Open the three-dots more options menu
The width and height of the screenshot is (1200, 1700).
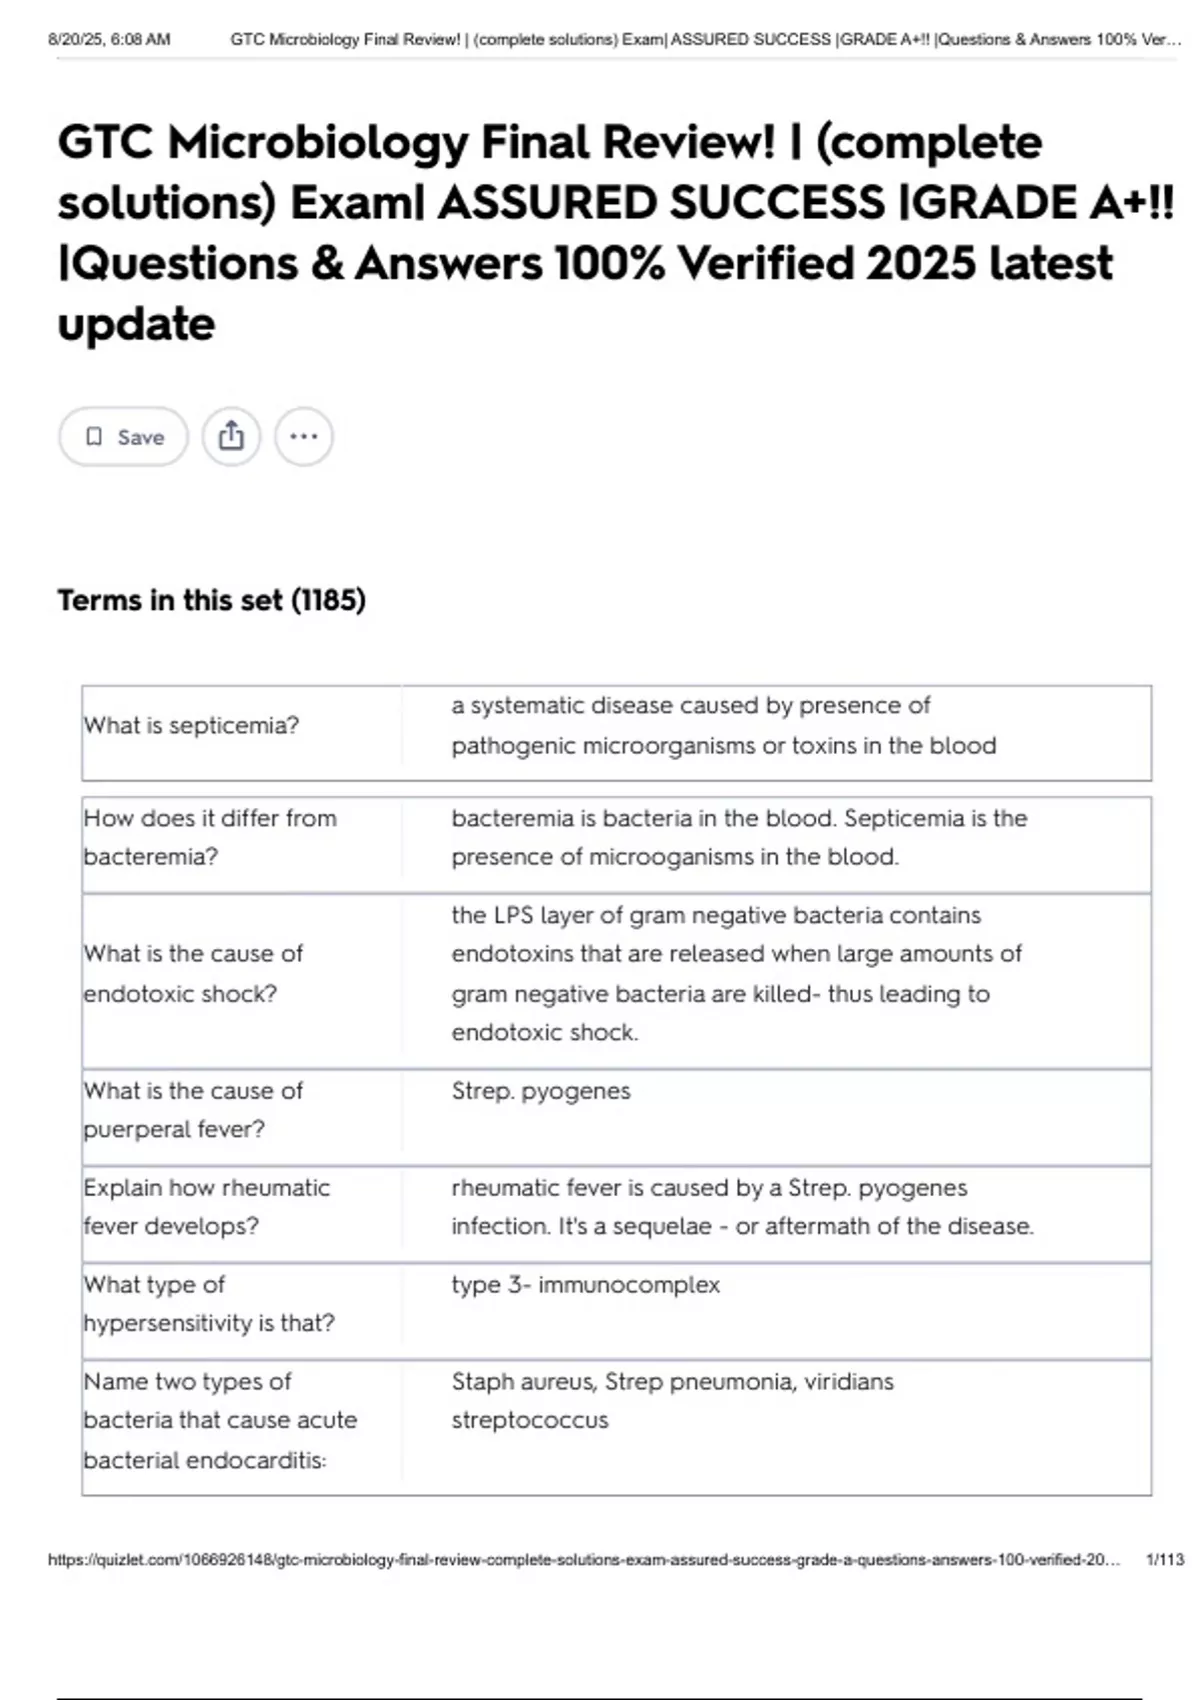304,436
